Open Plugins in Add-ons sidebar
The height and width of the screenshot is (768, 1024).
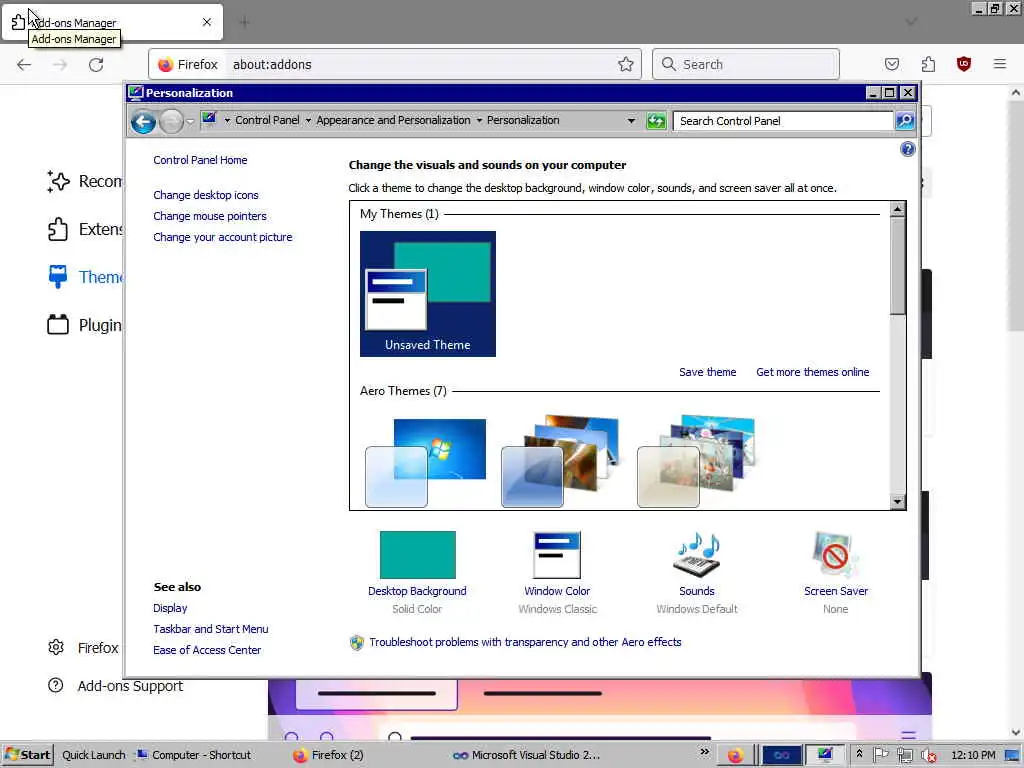tap(85, 325)
